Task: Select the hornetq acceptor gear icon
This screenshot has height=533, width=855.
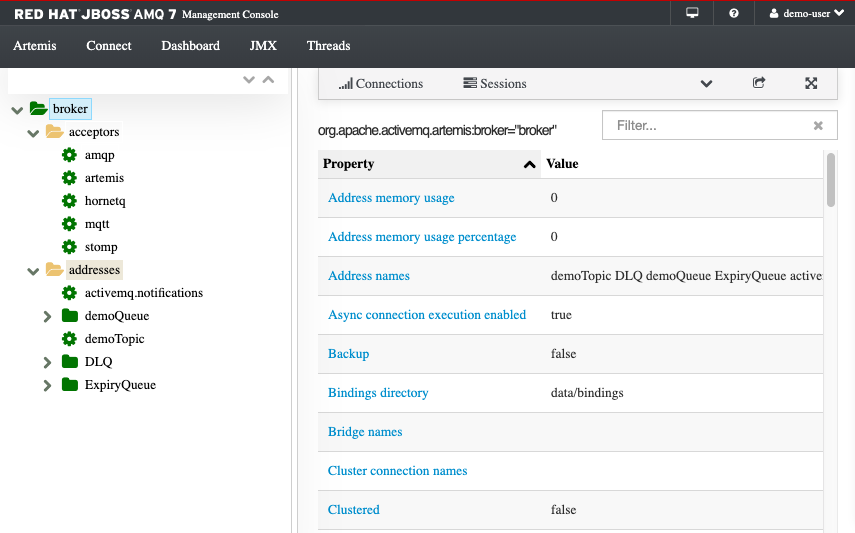Action: coord(69,201)
